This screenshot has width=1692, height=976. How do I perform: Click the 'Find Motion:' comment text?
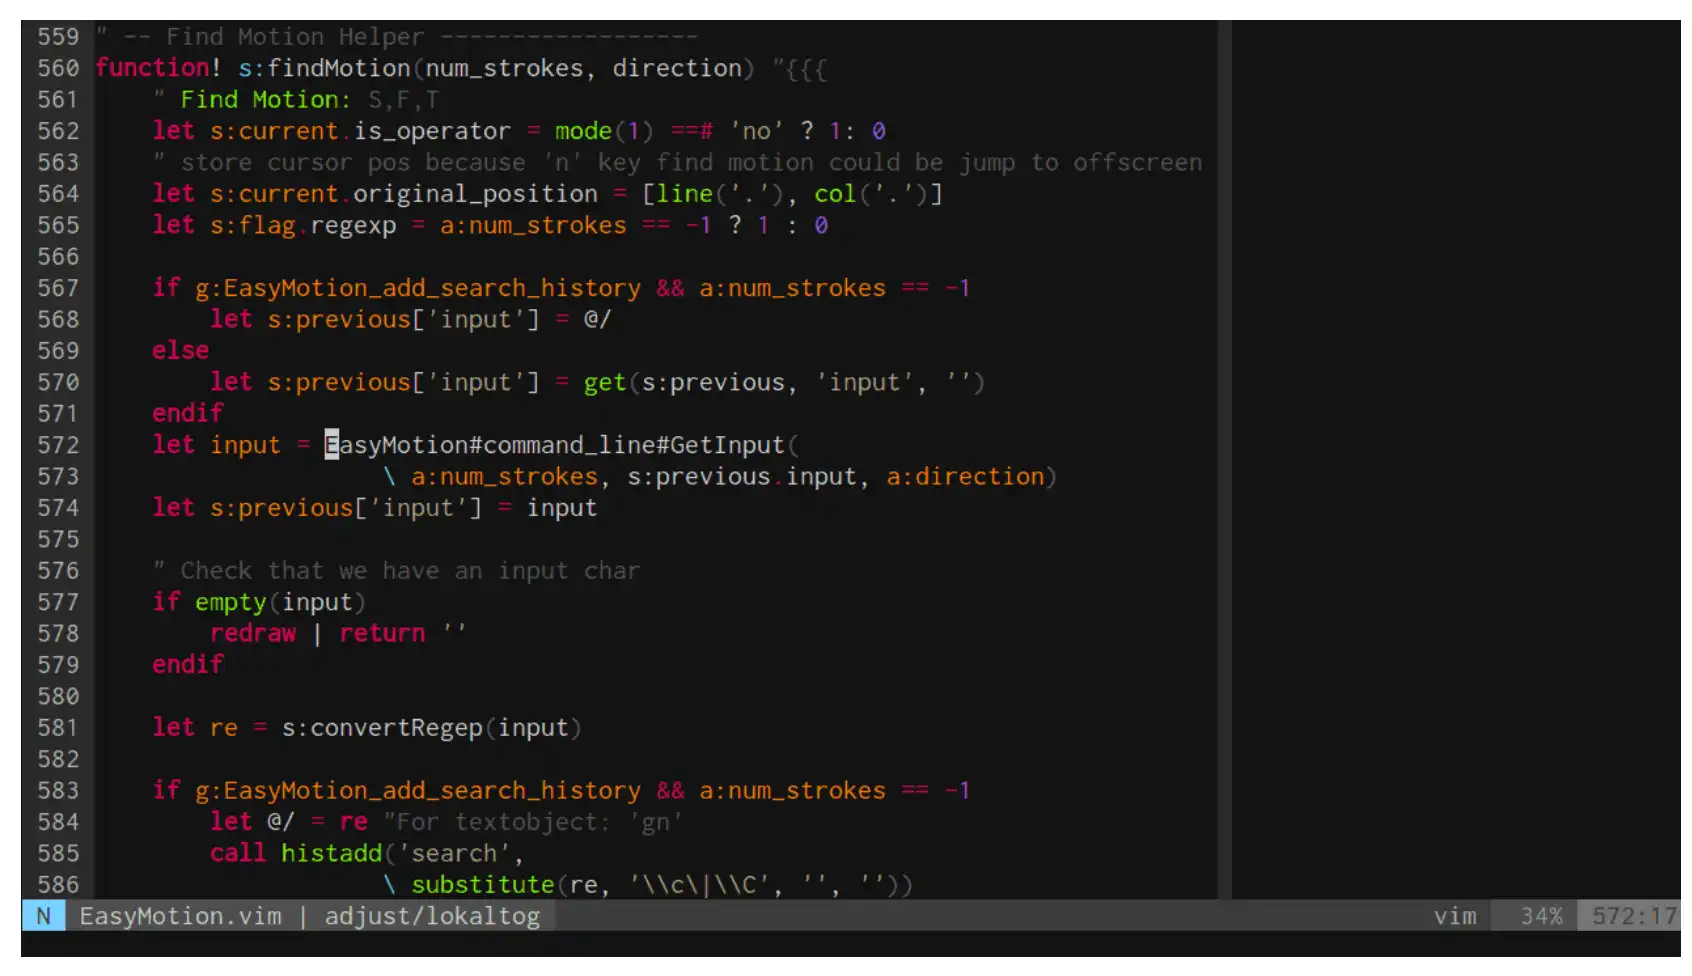[265, 100]
